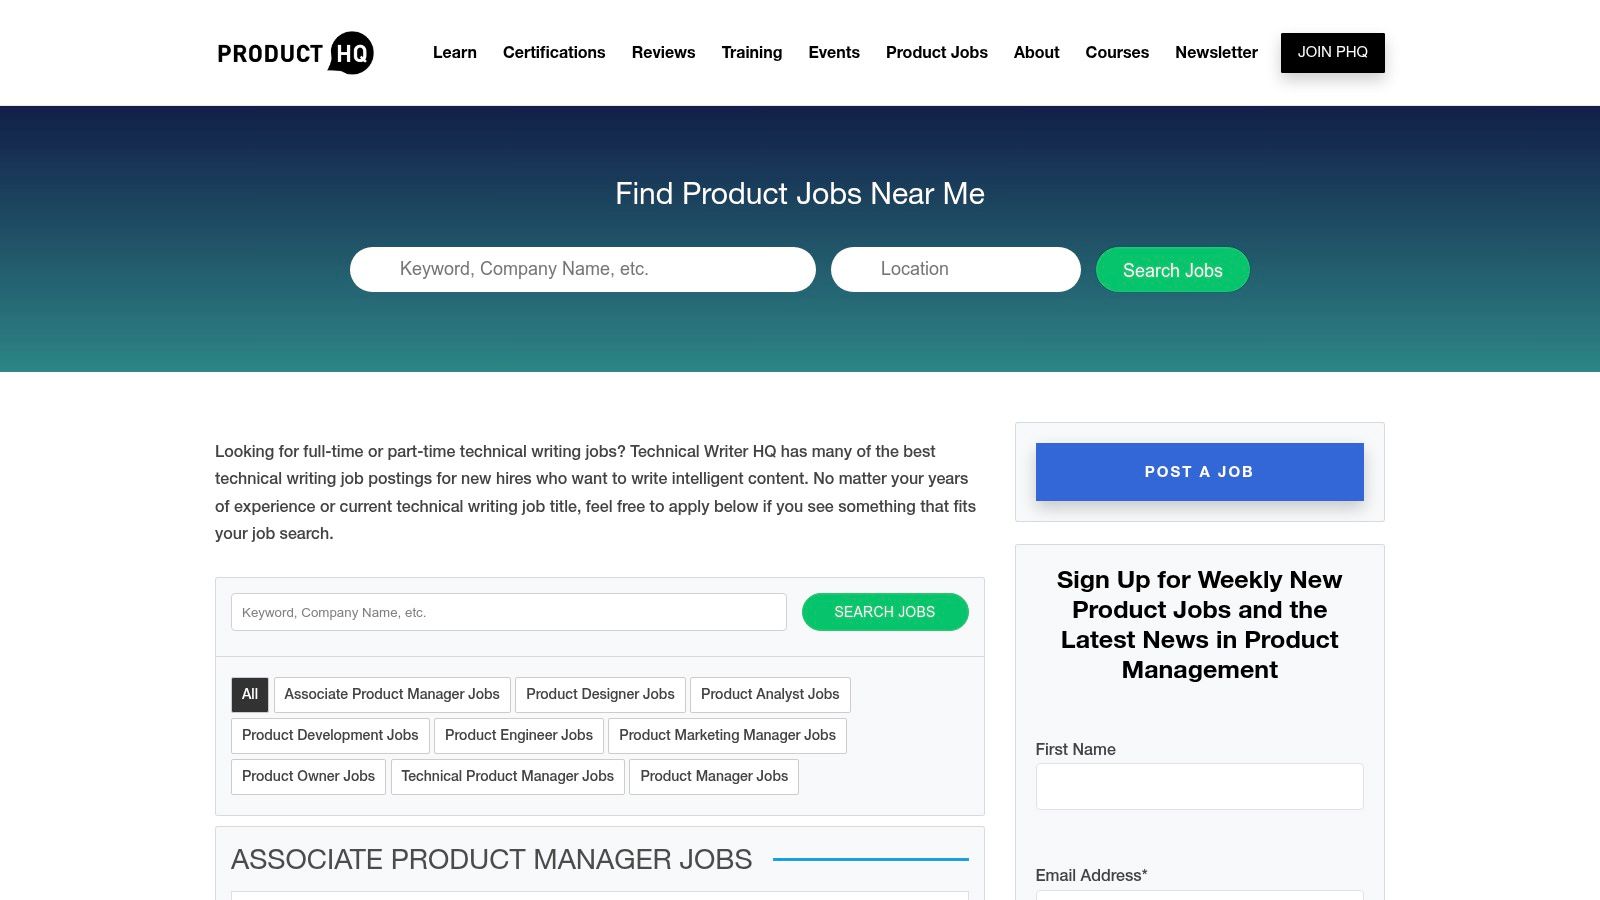
Task: Click POST A JOB
Action: pyautogui.click(x=1199, y=471)
